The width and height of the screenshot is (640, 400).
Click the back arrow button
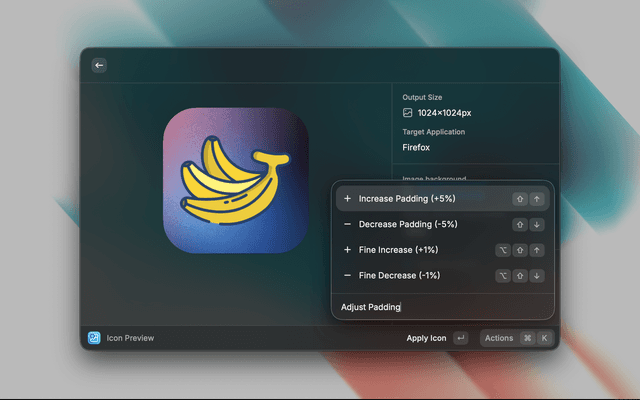pos(98,65)
